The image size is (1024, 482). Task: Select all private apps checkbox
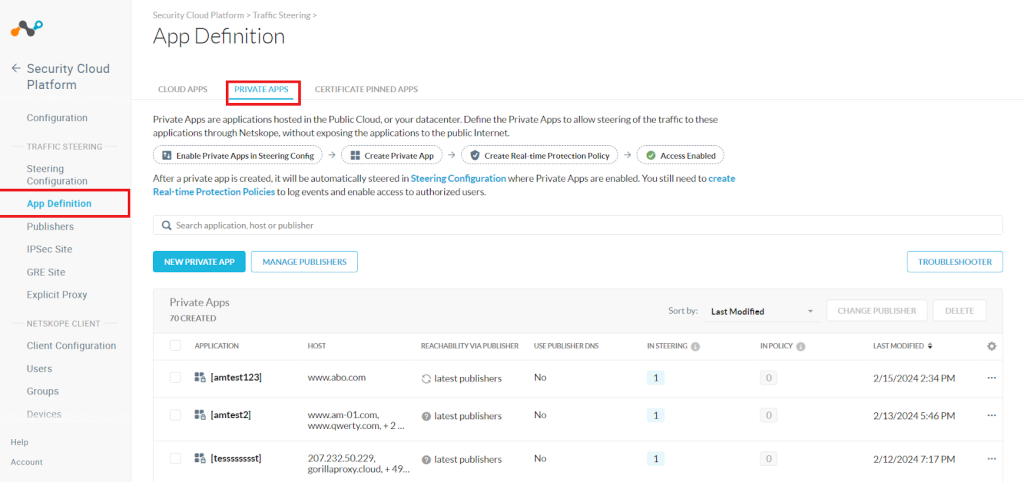click(175, 345)
